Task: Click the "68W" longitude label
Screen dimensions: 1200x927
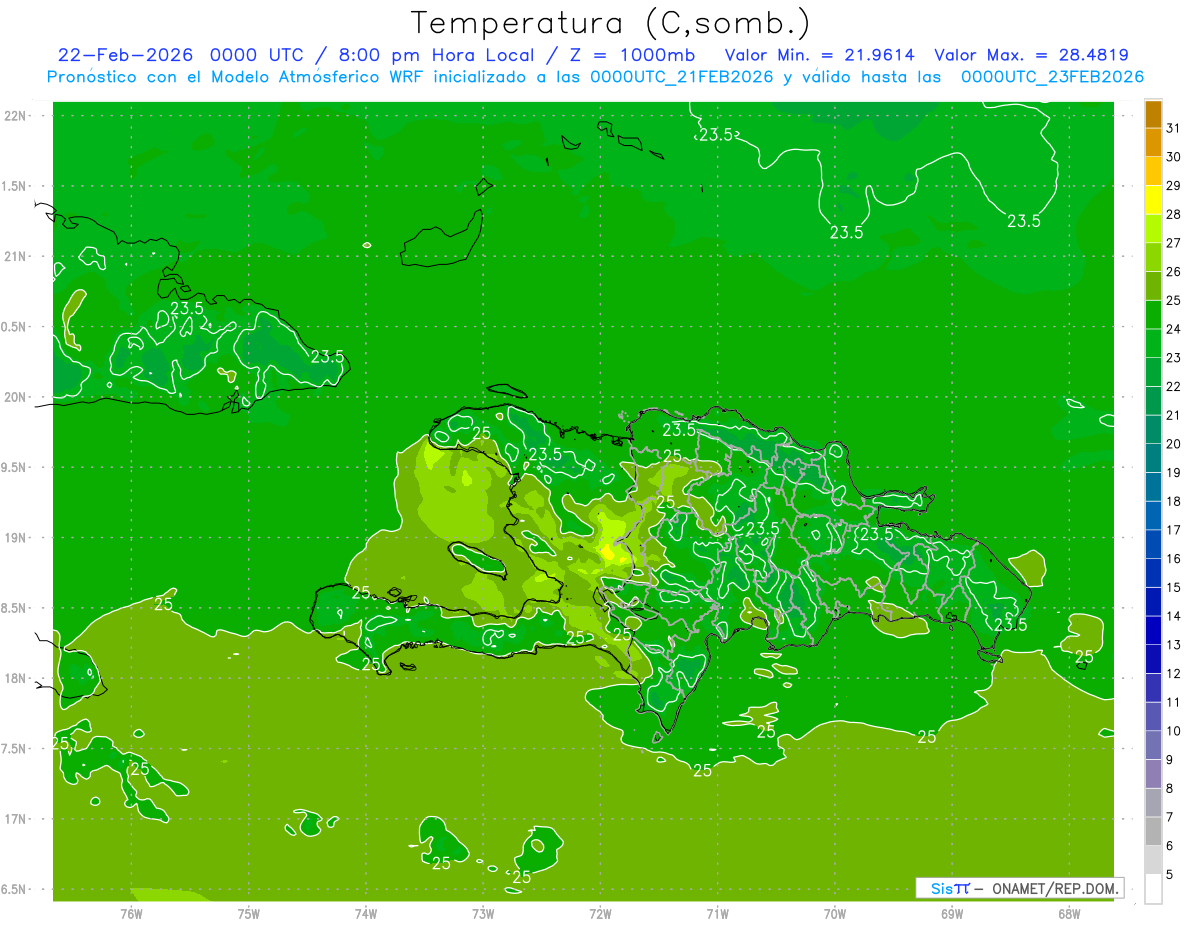Action: click(x=1069, y=913)
